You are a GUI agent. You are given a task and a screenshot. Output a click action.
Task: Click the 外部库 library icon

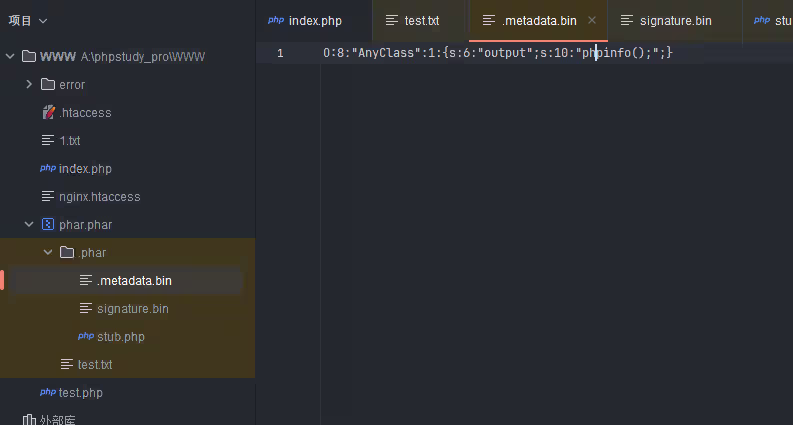[28, 419]
